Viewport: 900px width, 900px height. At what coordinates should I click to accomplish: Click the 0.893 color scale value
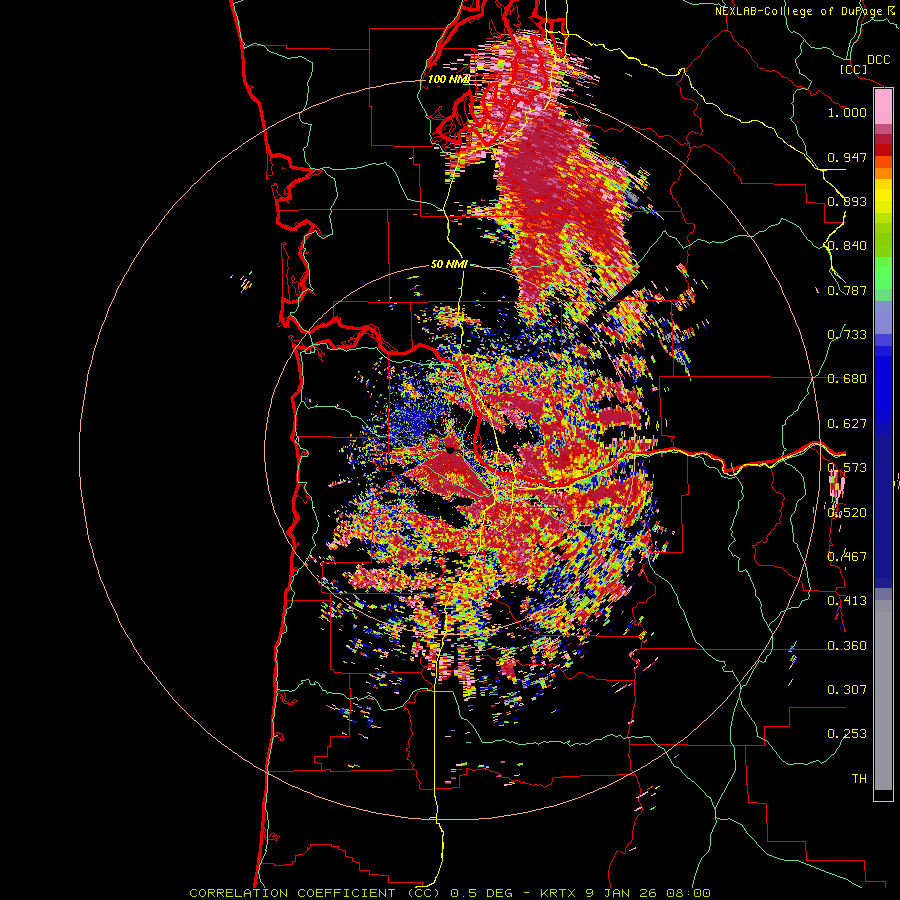click(847, 201)
